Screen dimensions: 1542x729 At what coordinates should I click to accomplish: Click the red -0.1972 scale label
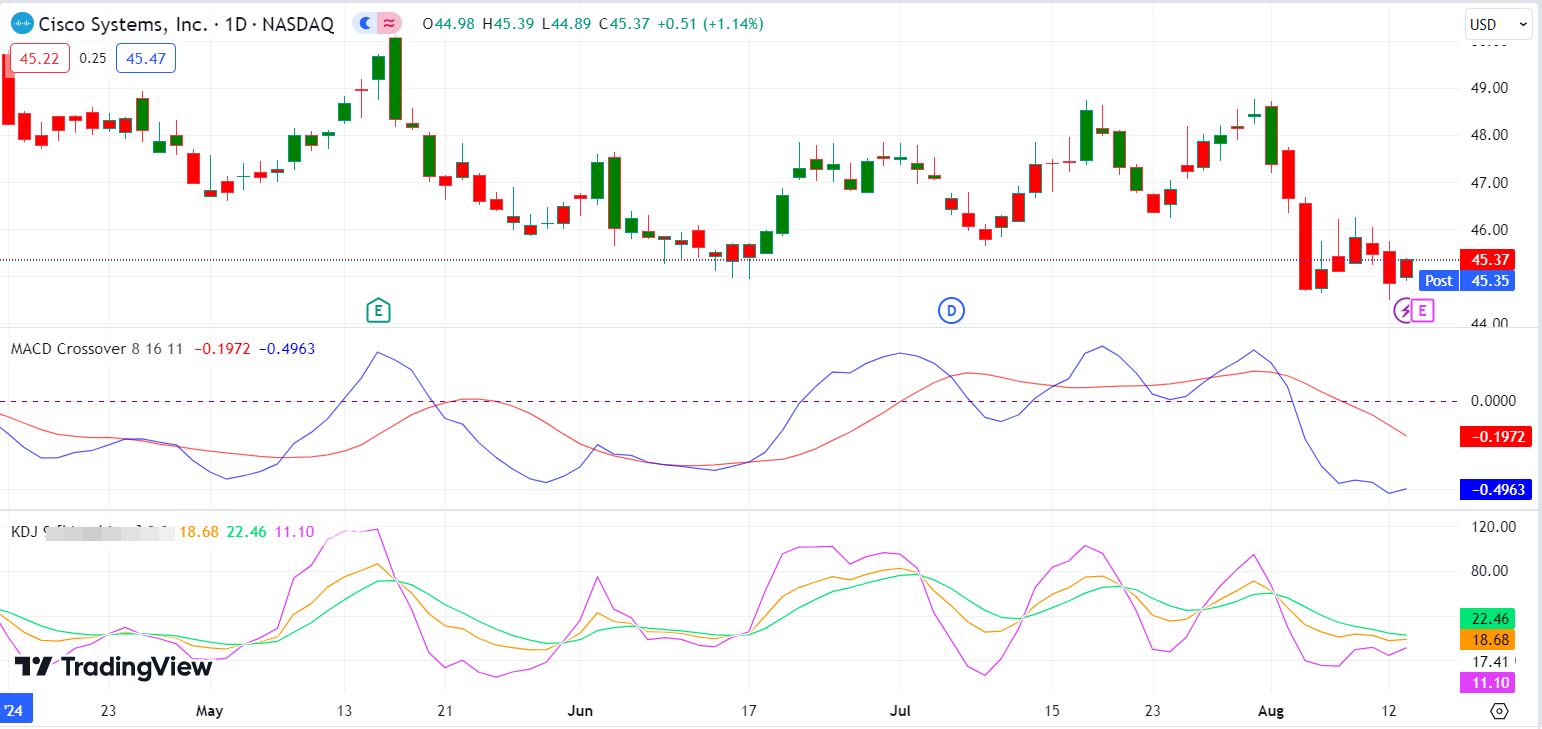coord(1495,436)
